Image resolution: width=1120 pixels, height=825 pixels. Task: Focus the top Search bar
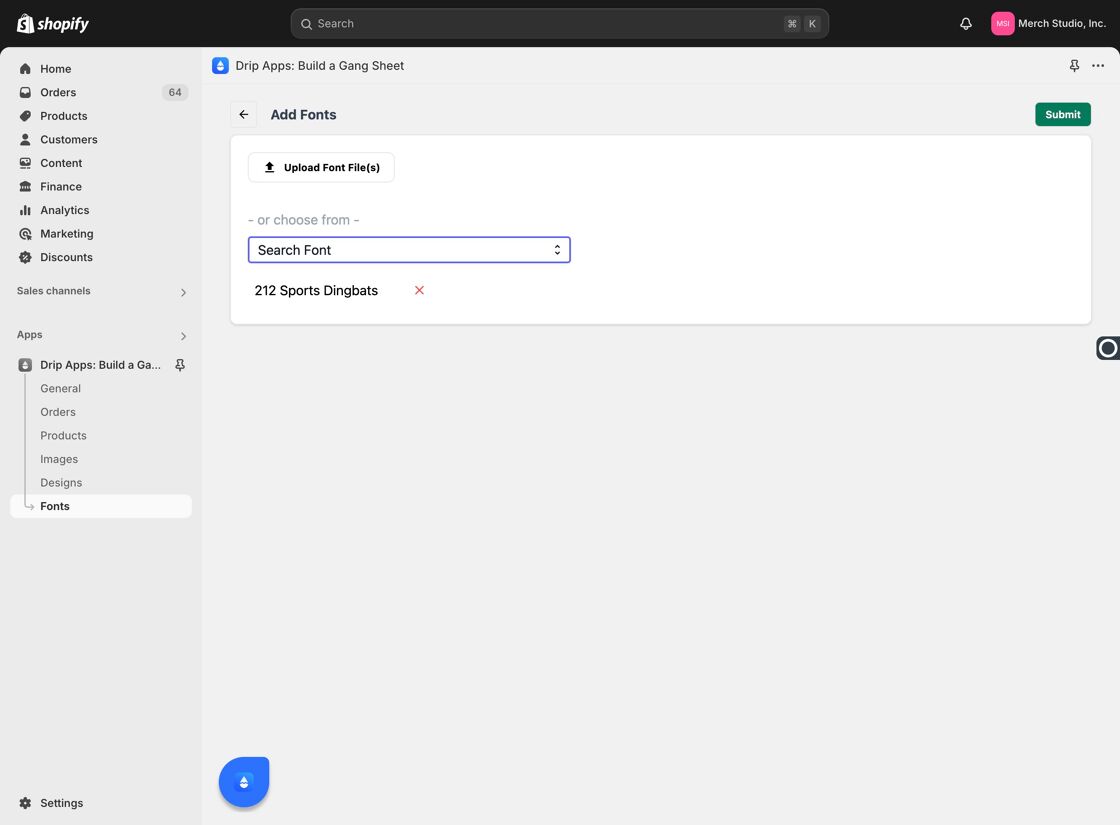pyautogui.click(x=559, y=24)
